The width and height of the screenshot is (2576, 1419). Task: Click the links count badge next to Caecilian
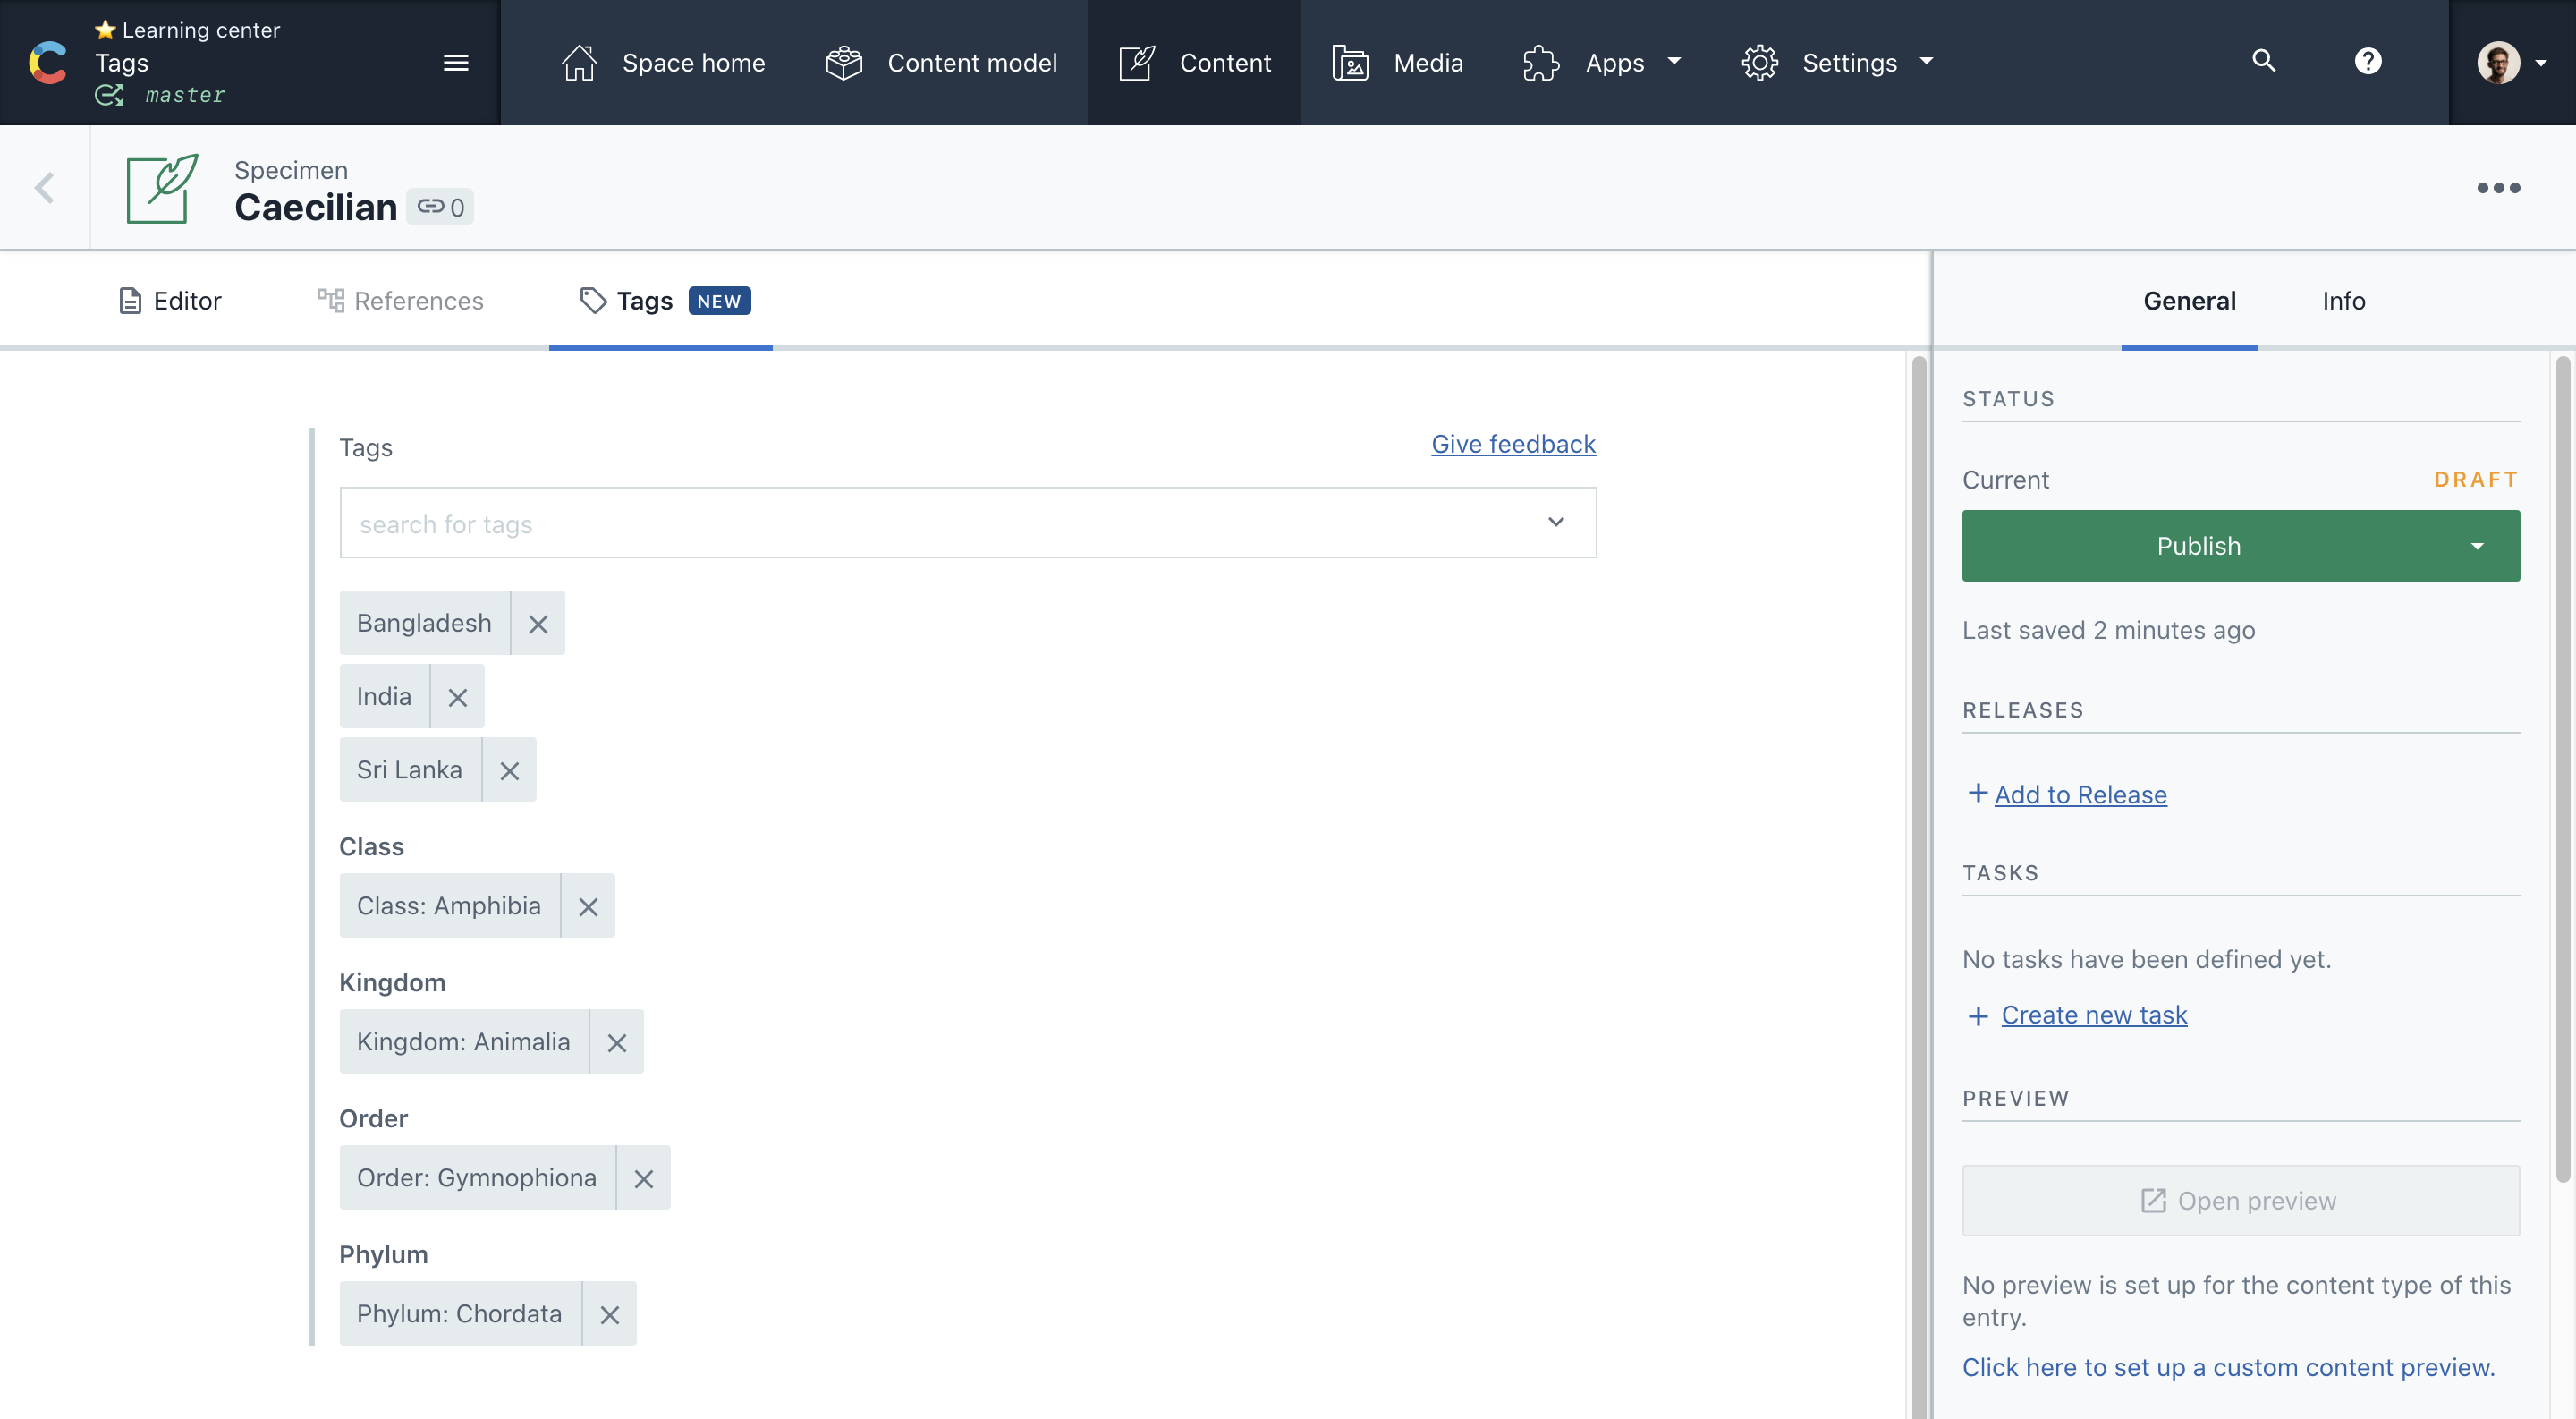click(x=440, y=207)
